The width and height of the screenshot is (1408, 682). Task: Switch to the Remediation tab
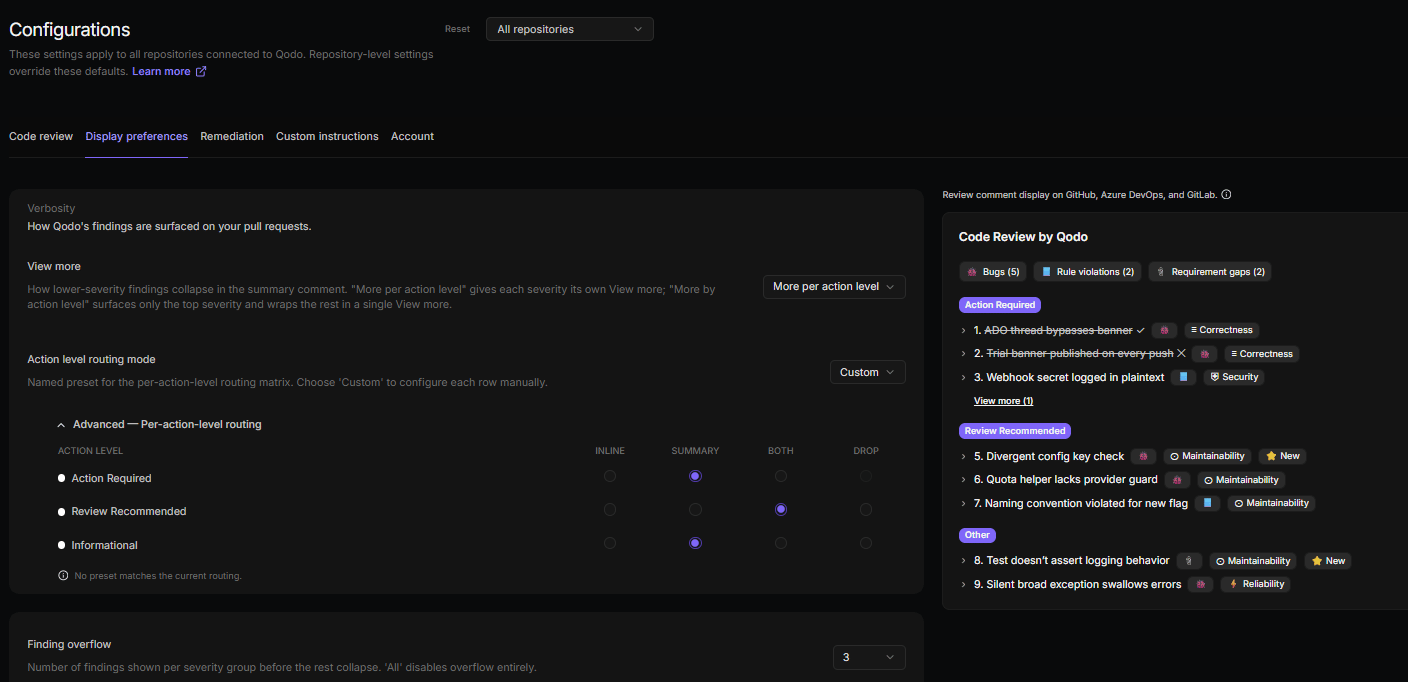[232, 136]
